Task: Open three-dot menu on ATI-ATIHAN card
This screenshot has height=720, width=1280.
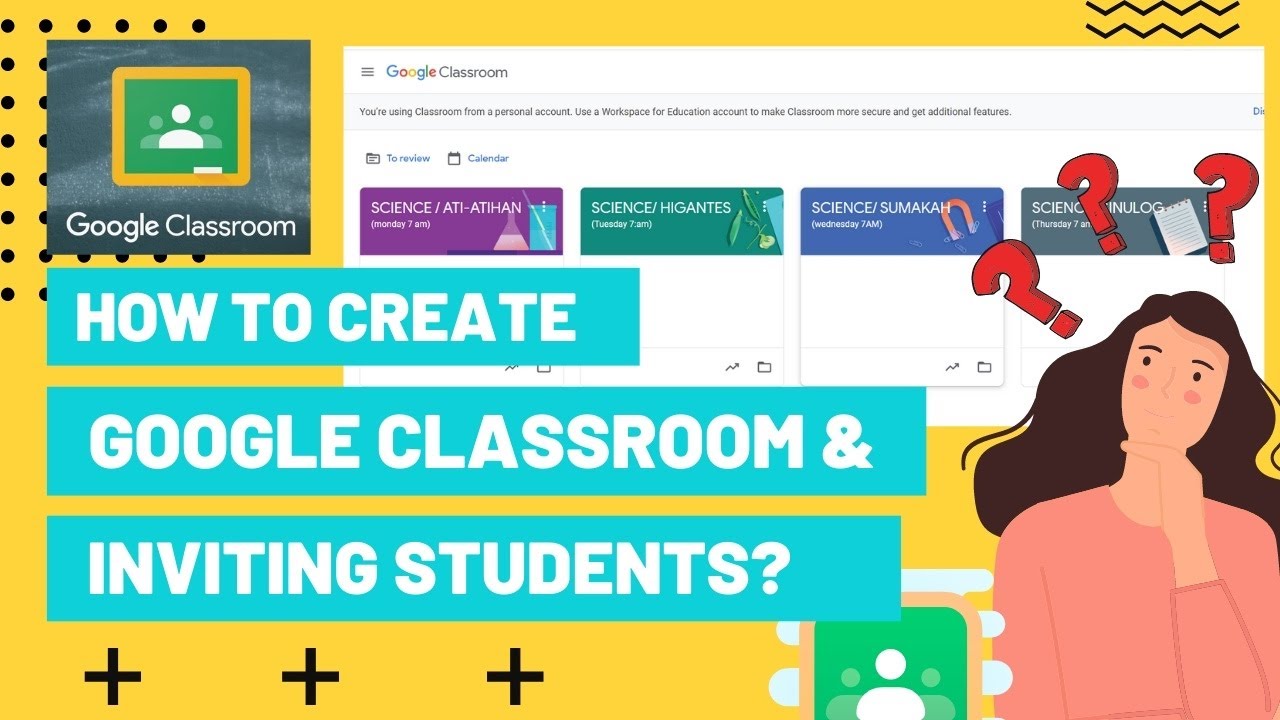Action: (x=544, y=207)
